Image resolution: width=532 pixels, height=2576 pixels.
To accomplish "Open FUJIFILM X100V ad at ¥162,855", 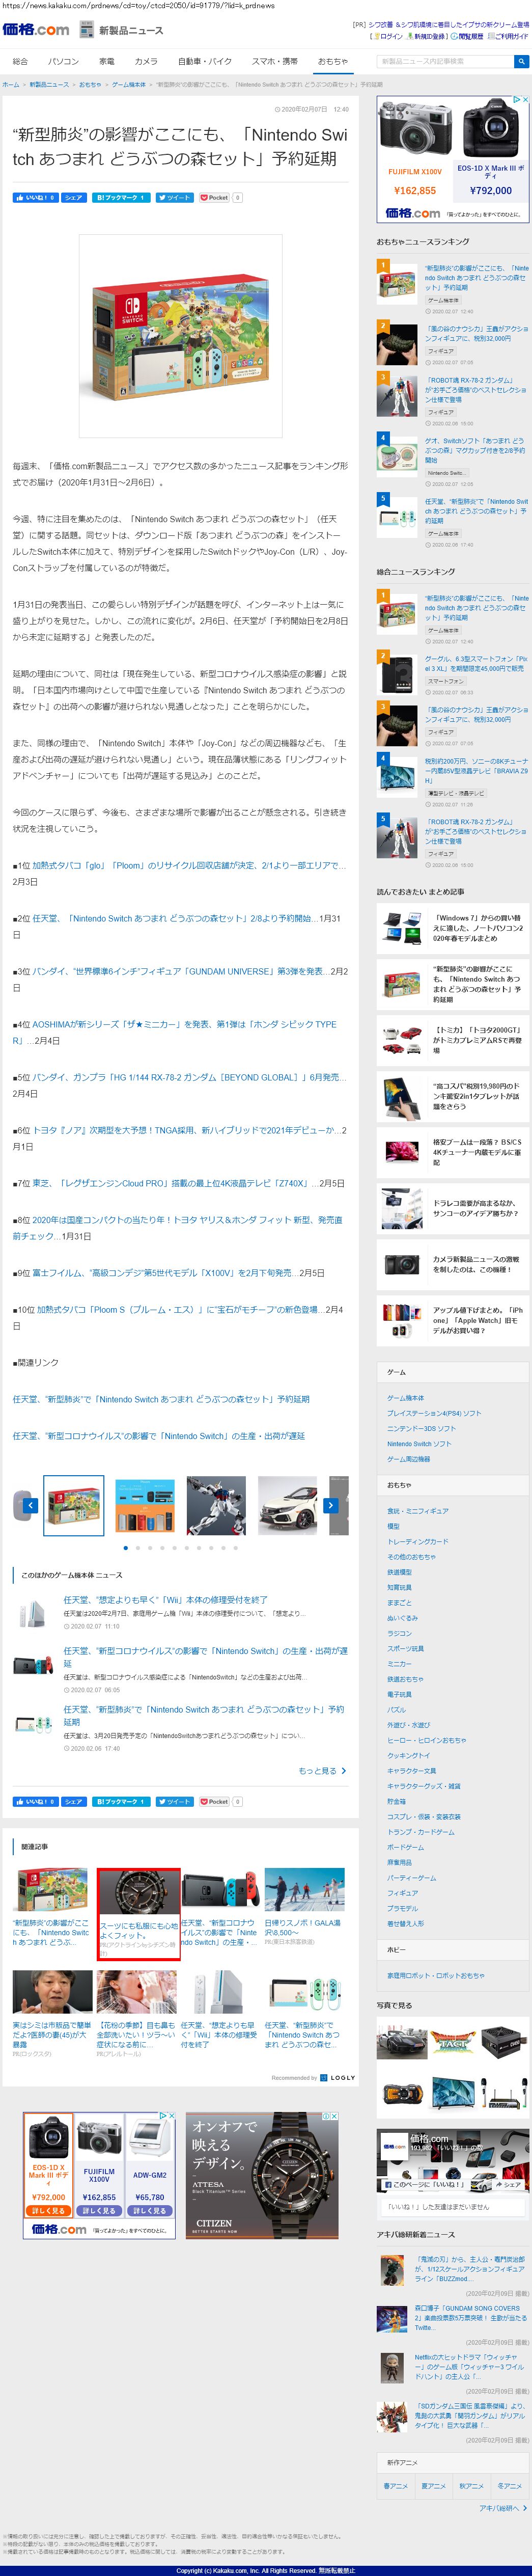I will point(415,148).
